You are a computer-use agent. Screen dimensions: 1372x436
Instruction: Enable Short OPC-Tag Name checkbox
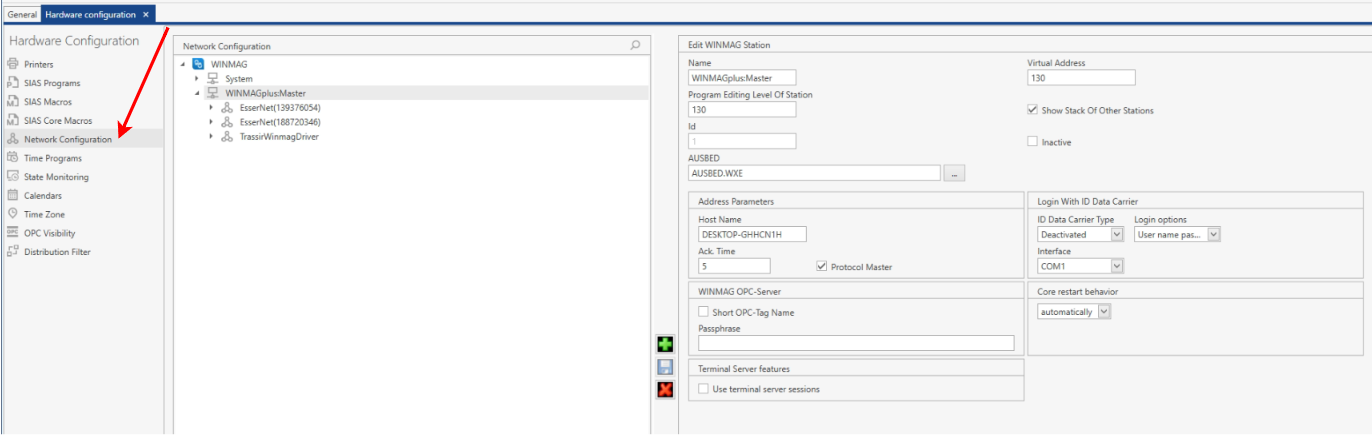point(704,312)
